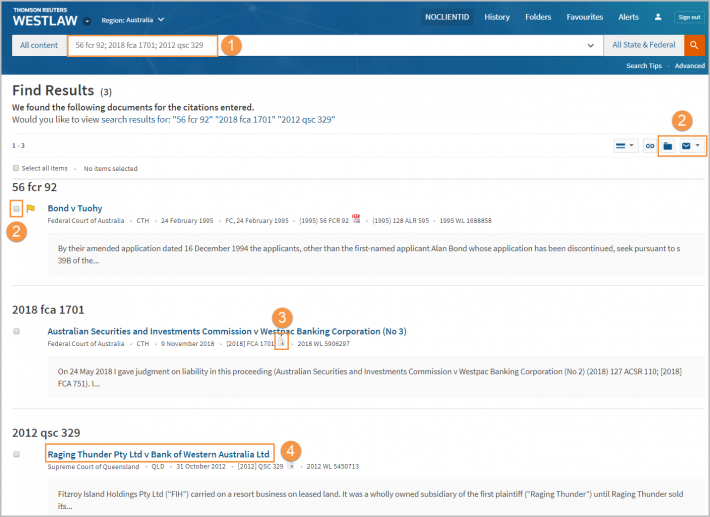Open the result detail level dropdown

pos(626,146)
